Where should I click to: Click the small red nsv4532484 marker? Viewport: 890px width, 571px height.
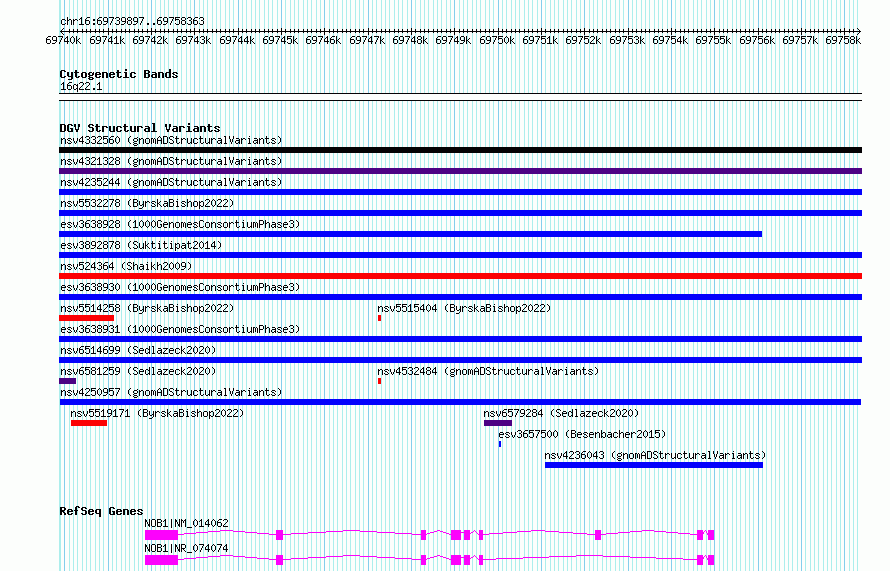point(379,381)
